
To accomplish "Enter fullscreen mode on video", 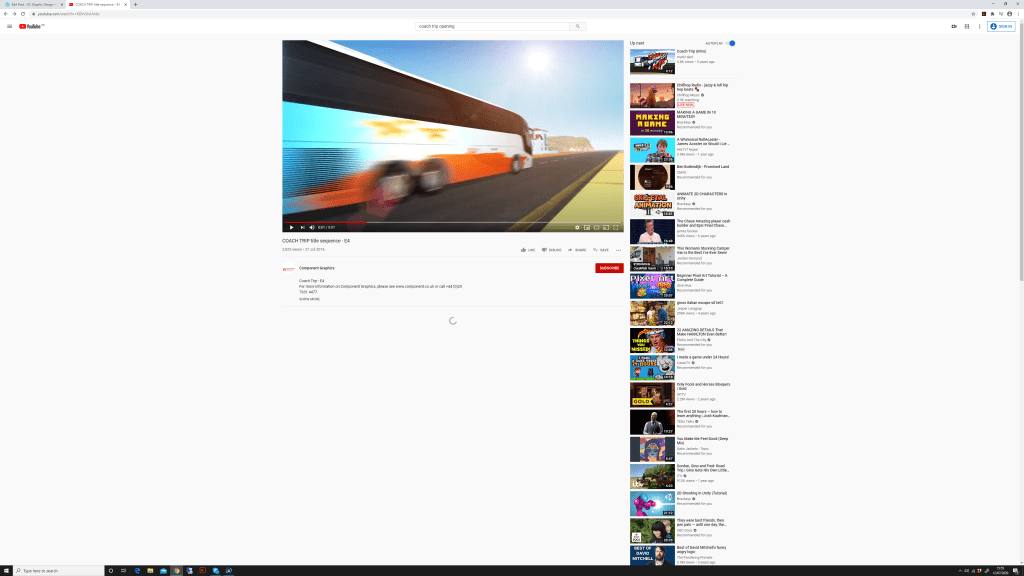I will point(615,227).
